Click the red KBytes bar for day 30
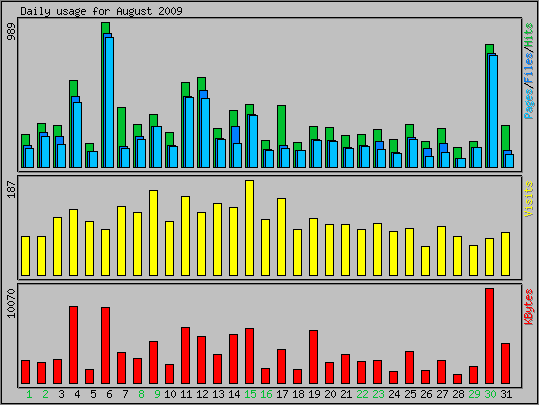This screenshot has width=539, height=405. click(x=490, y=336)
